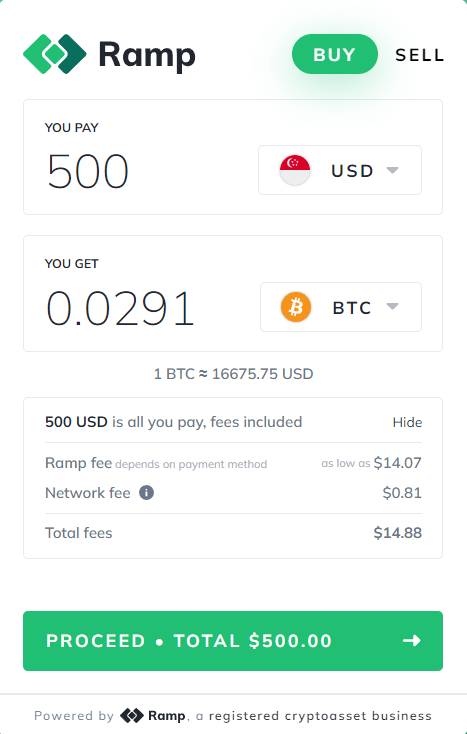
Task: Click the Network fee info icon
Action: coord(146,492)
